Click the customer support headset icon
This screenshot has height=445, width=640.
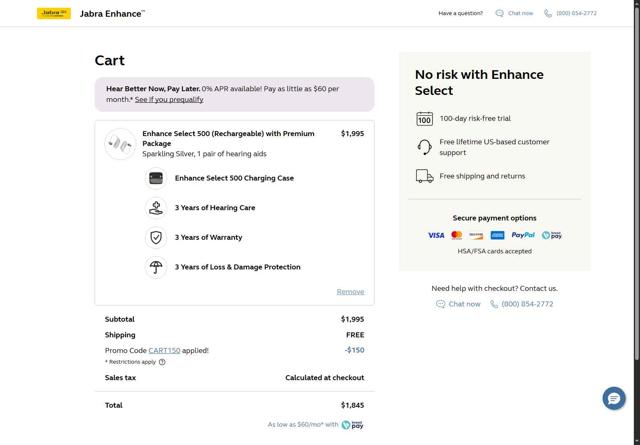(x=424, y=147)
